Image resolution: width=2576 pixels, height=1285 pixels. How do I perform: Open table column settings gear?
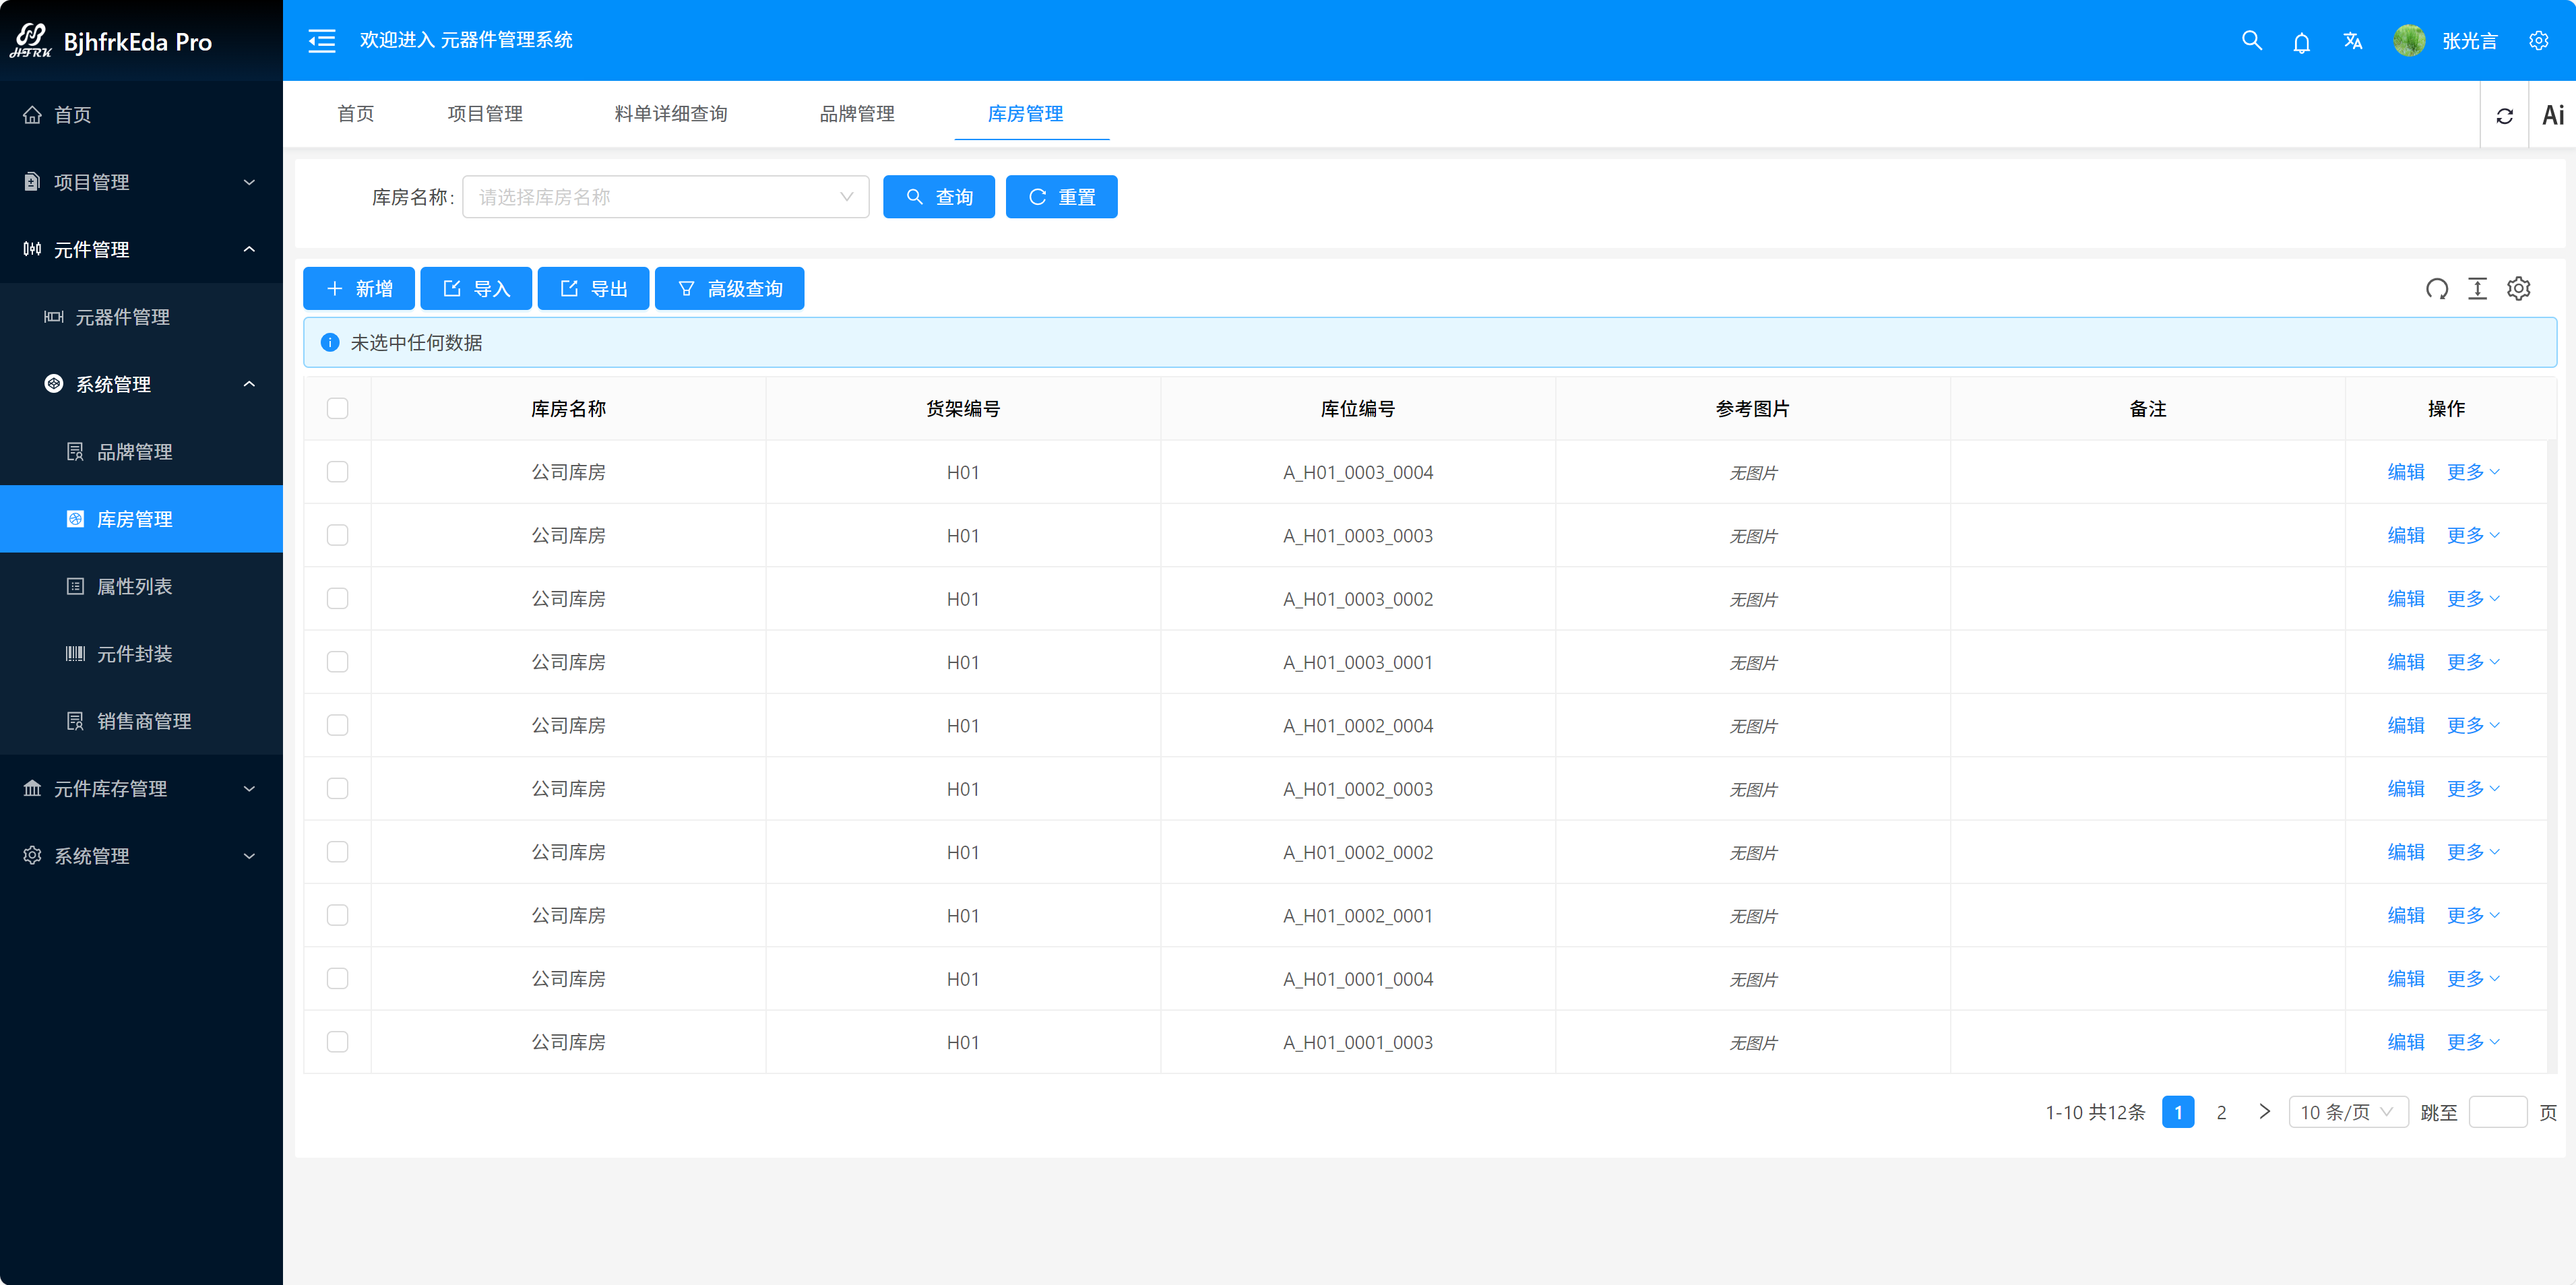pyautogui.click(x=2518, y=289)
